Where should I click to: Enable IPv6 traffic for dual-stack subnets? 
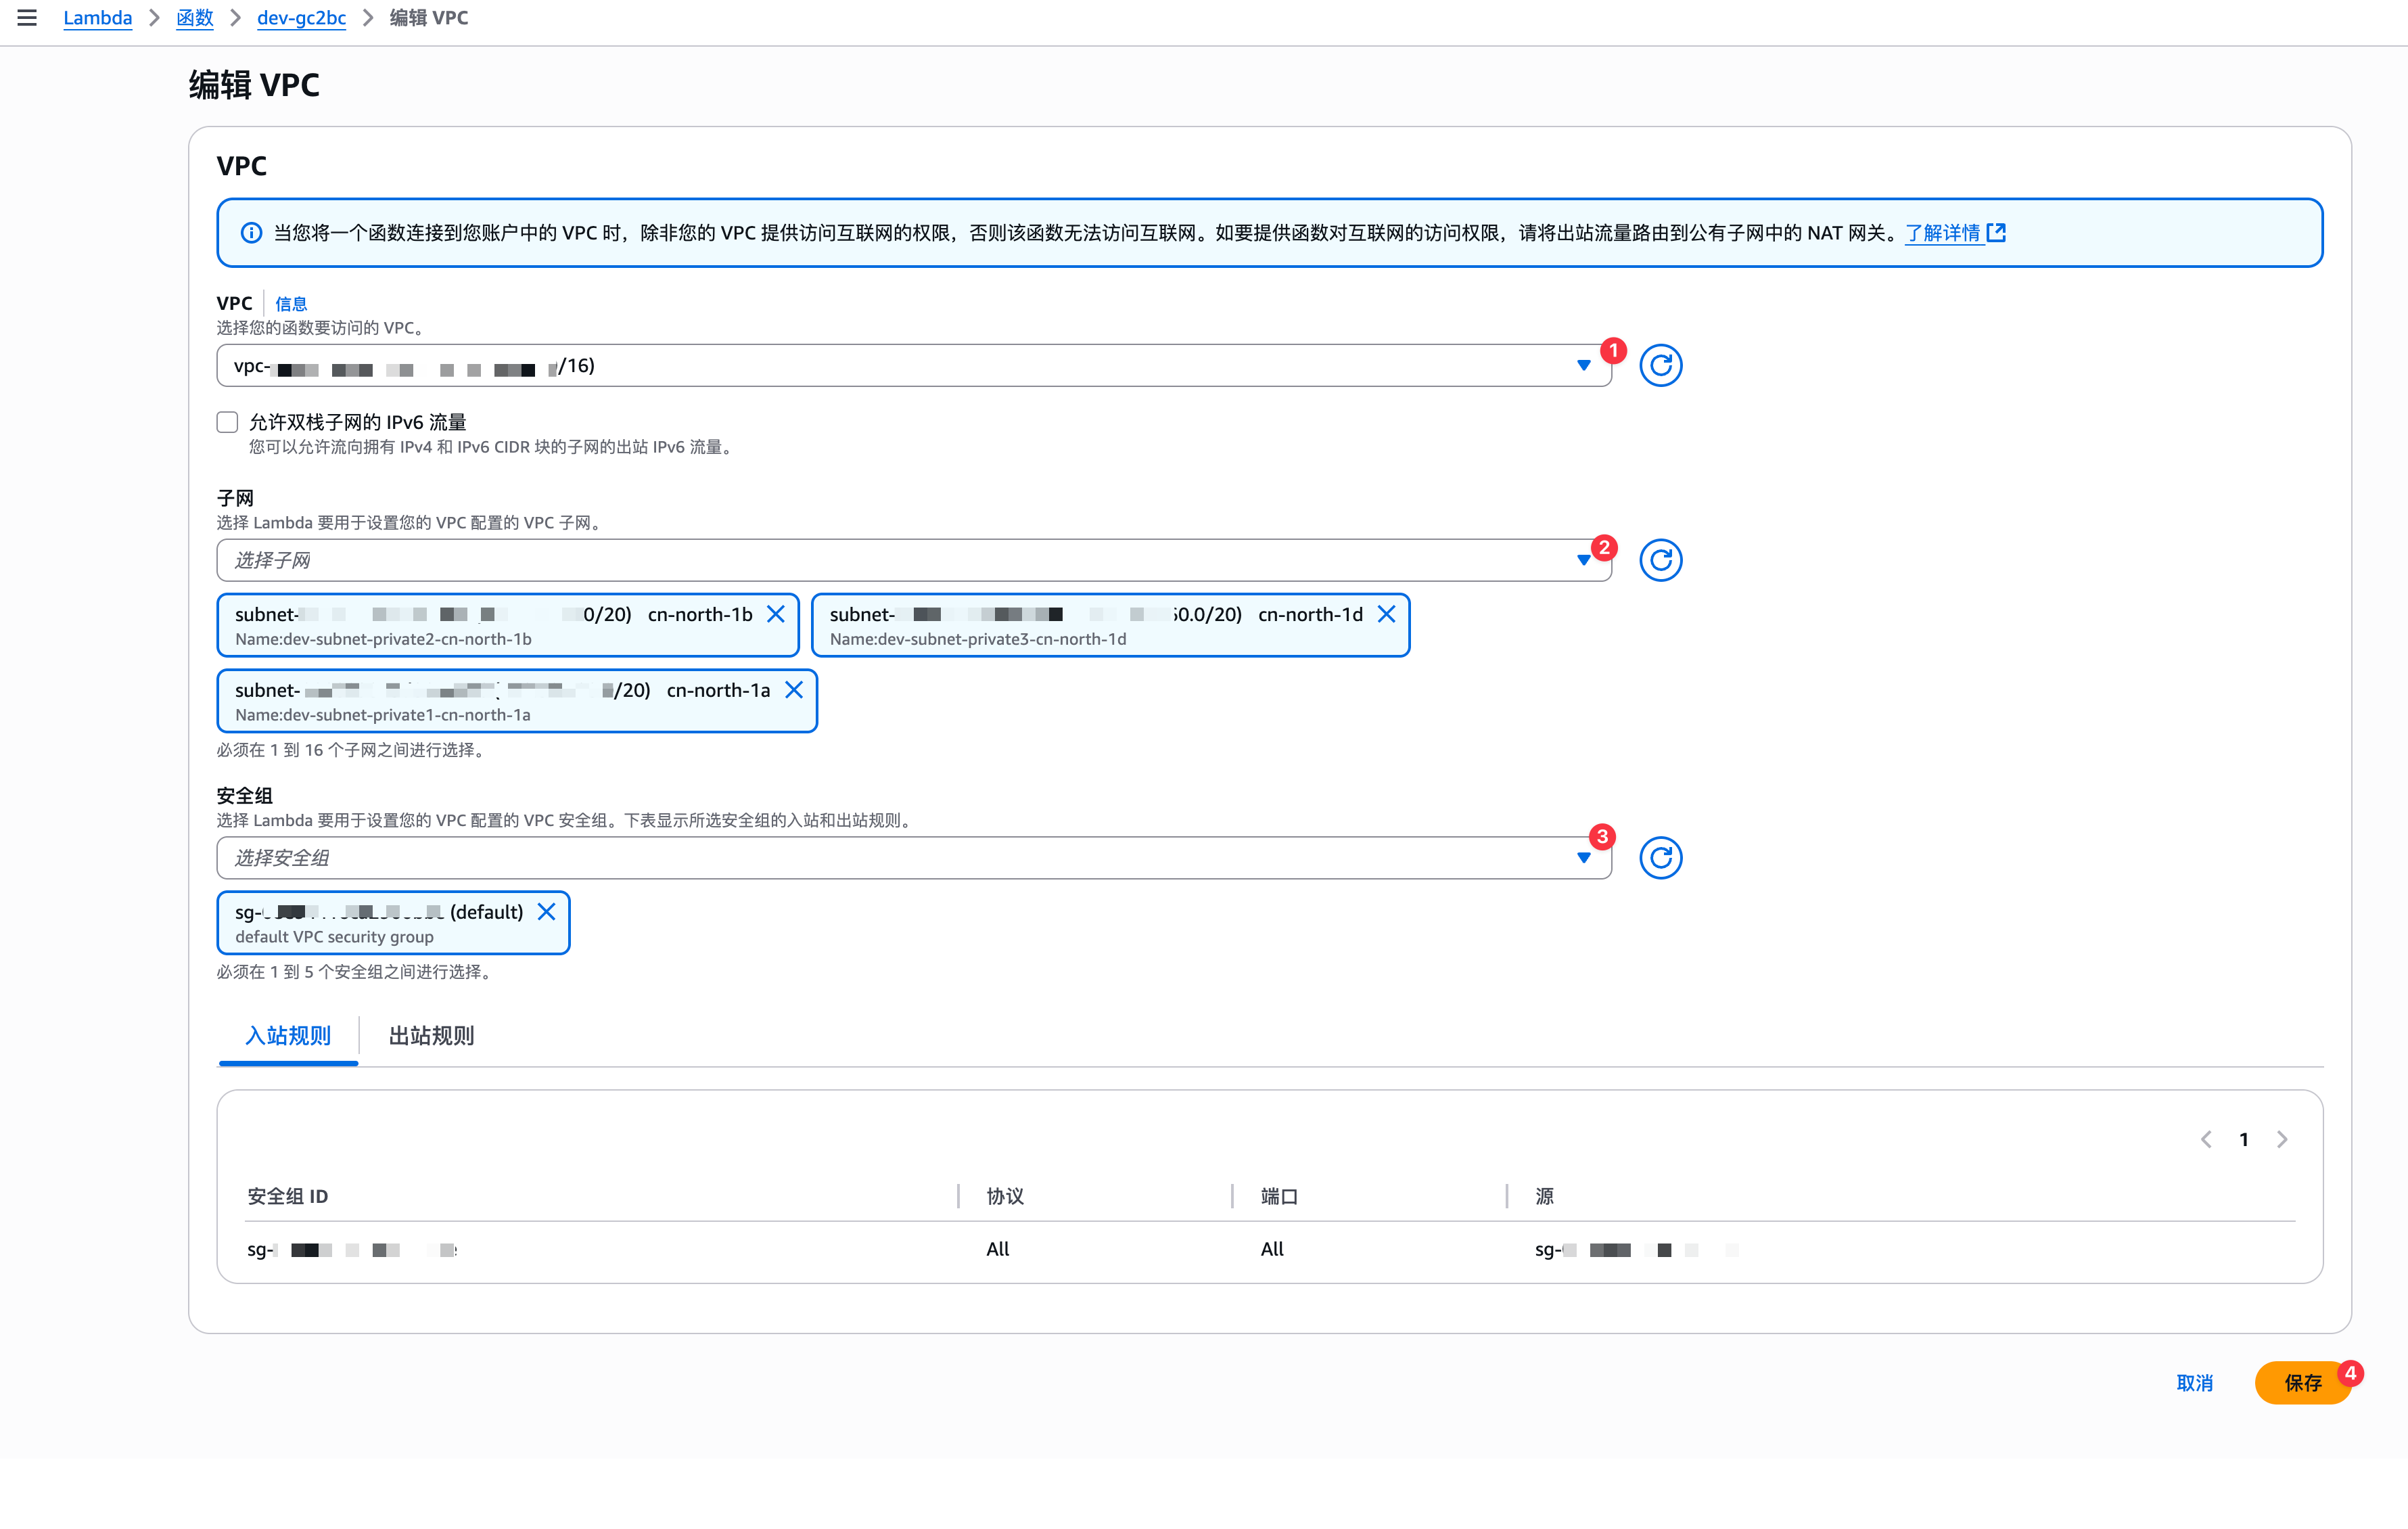point(228,422)
